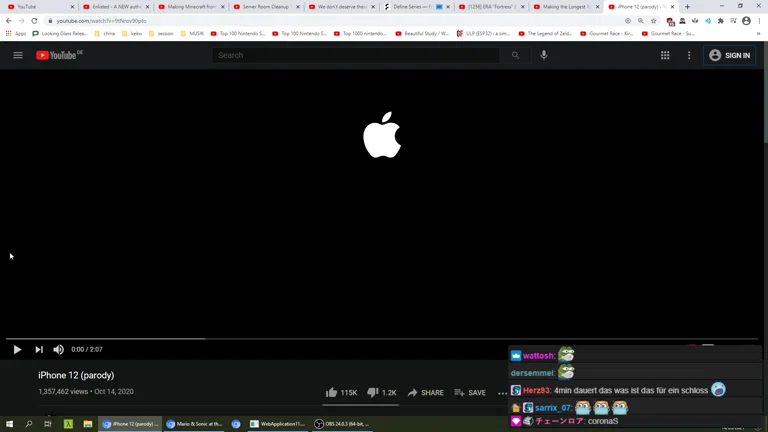
Task: Show more bookmarks overflow chevron
Action: (x=759, y=34)
